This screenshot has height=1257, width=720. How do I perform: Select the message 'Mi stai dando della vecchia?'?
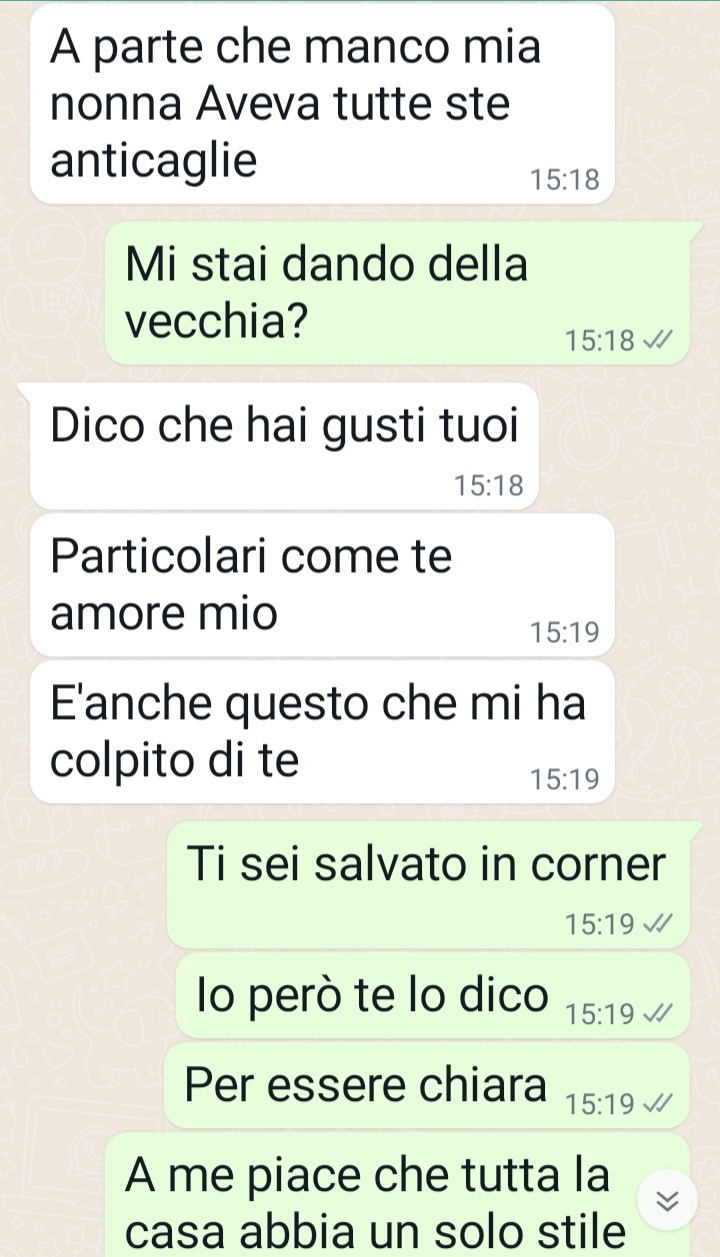[397, 293]
